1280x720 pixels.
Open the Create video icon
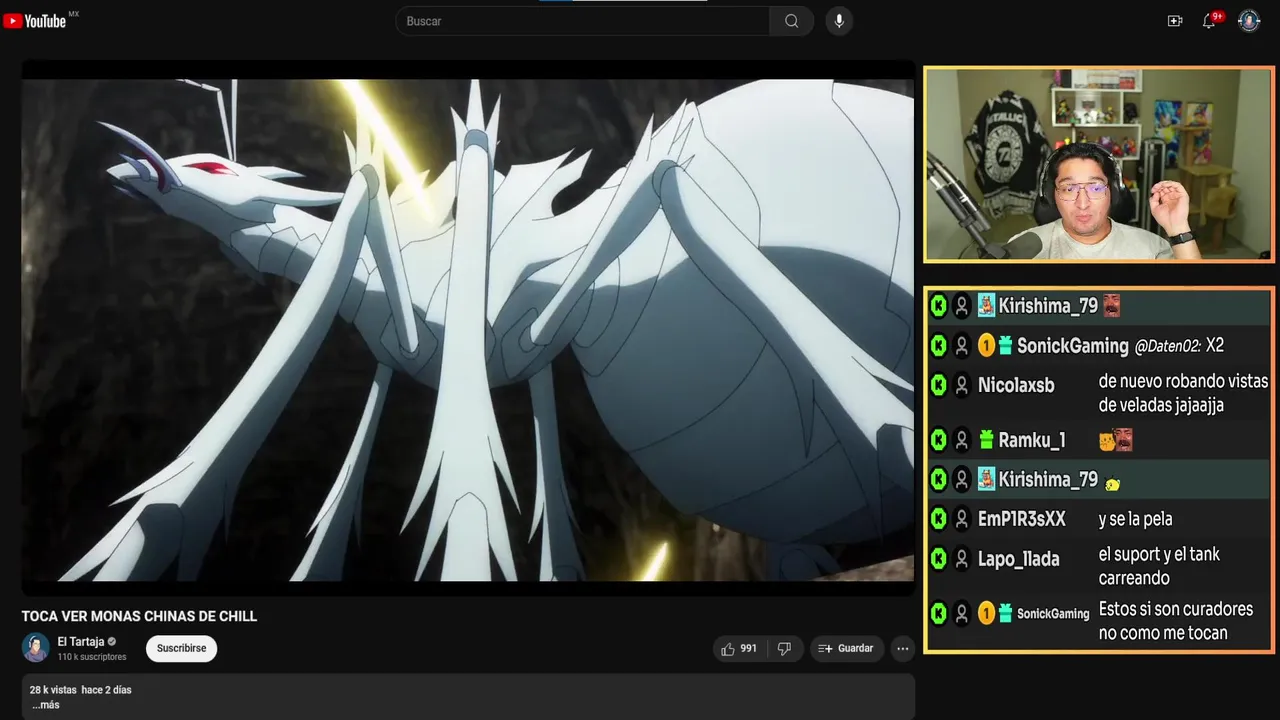coord(1175,21)
